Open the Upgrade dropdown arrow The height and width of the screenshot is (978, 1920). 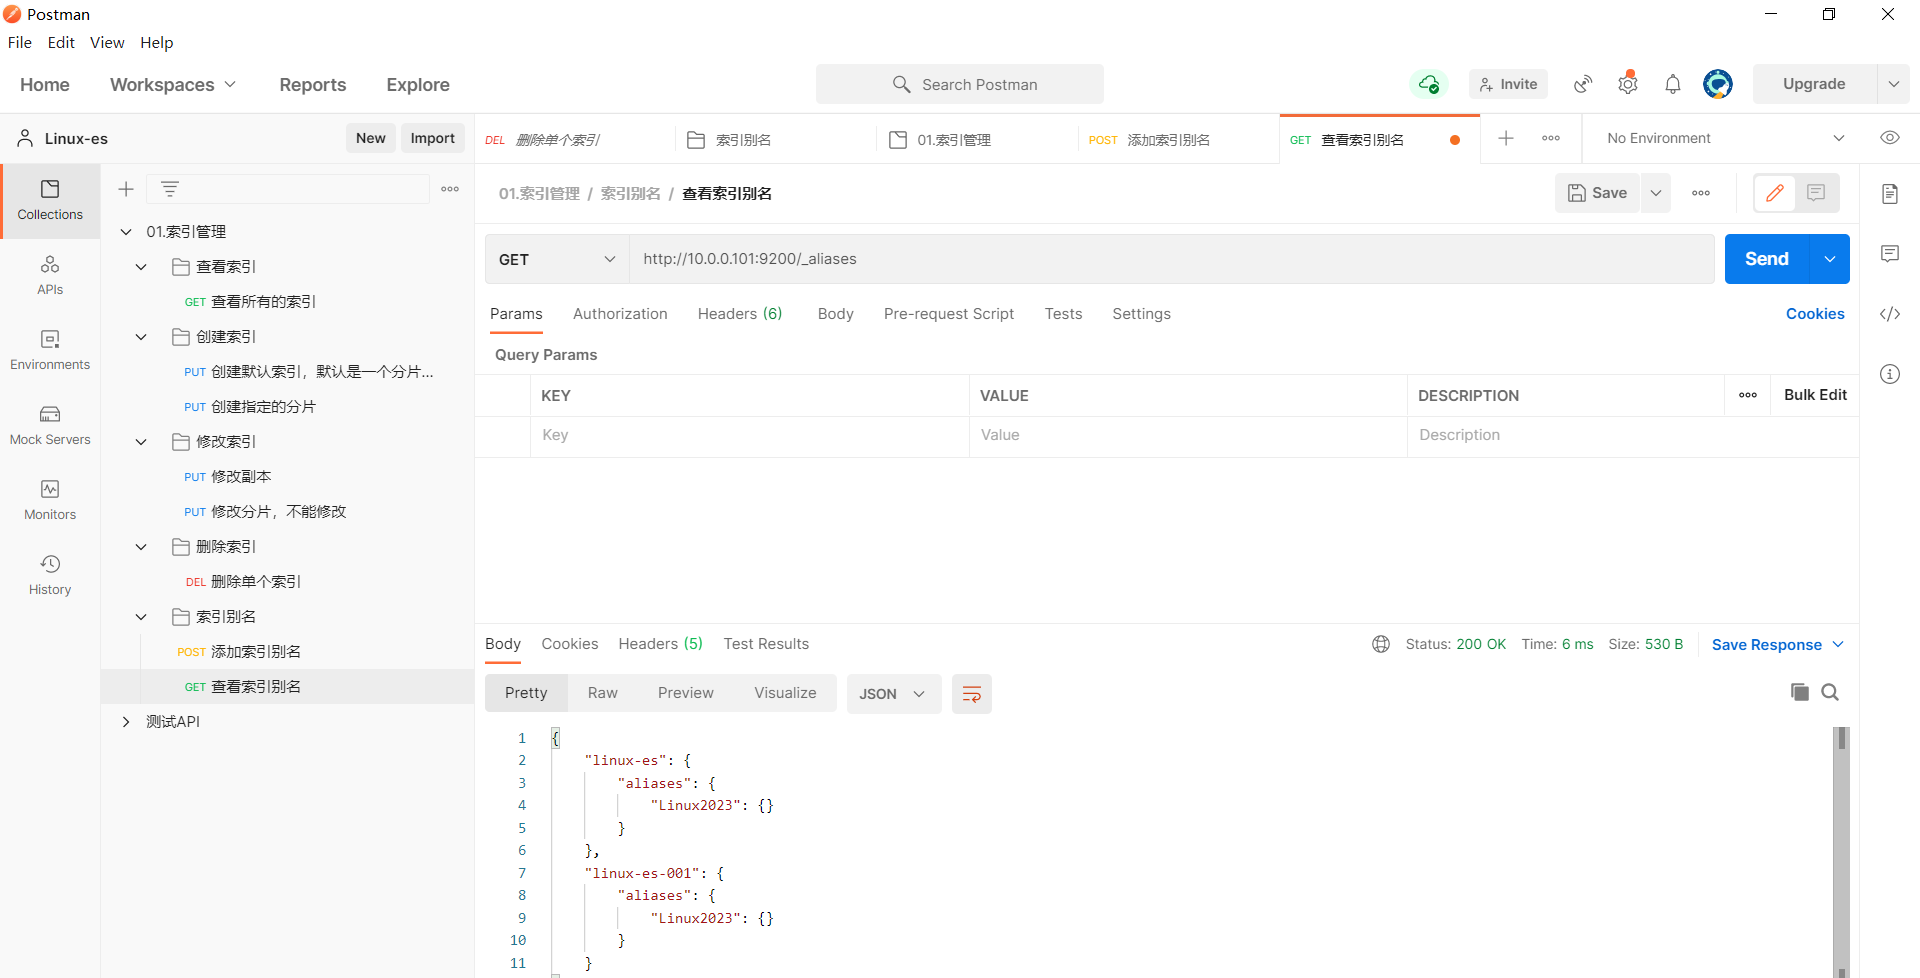pyautogui.click(x=1894, y=84)
